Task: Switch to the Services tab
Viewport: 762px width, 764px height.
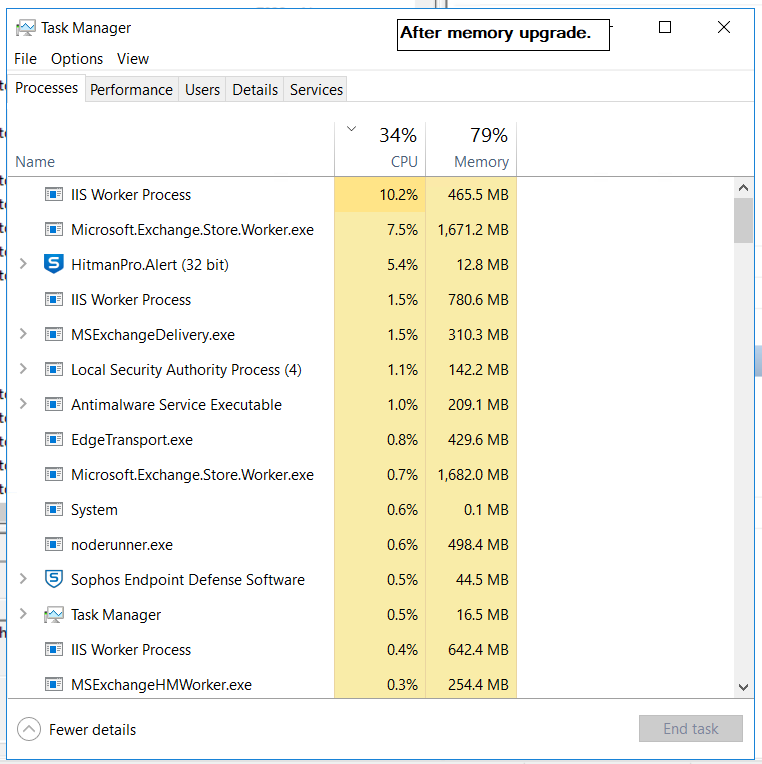Action: [x=316, y=90]
